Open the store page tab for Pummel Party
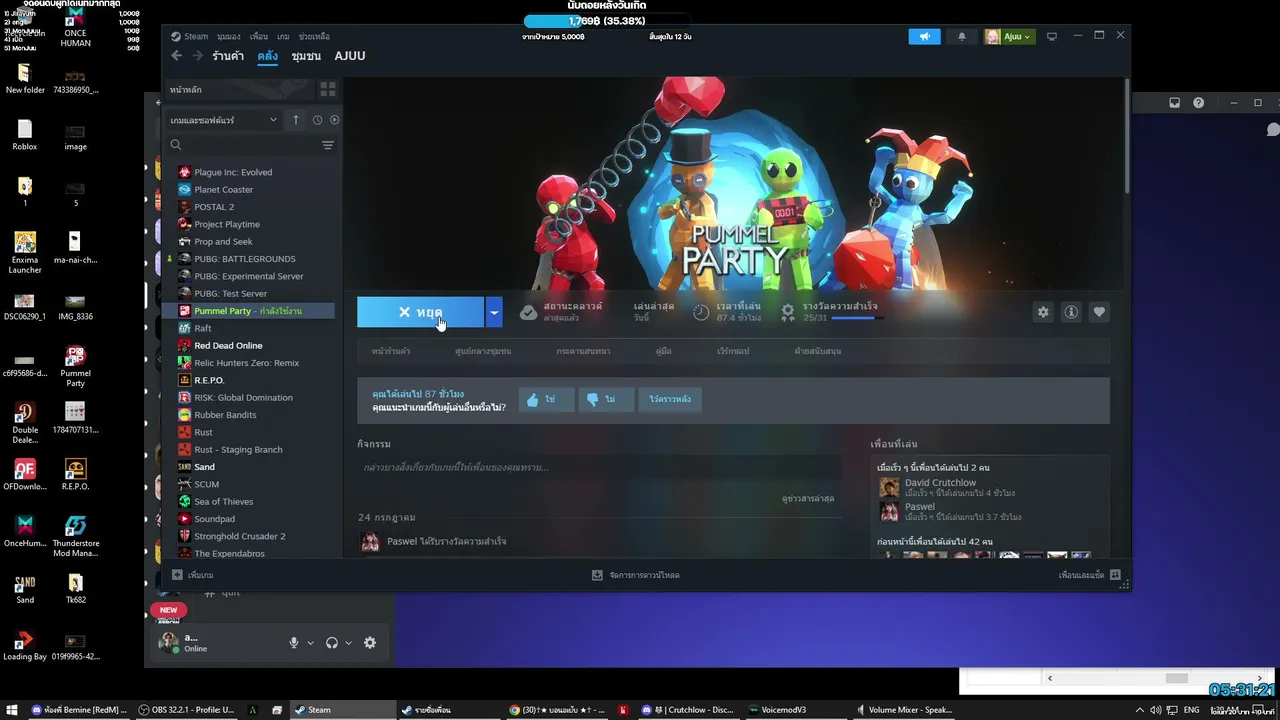The height and width of the screenshot is (720, 1280). point(391,351)
